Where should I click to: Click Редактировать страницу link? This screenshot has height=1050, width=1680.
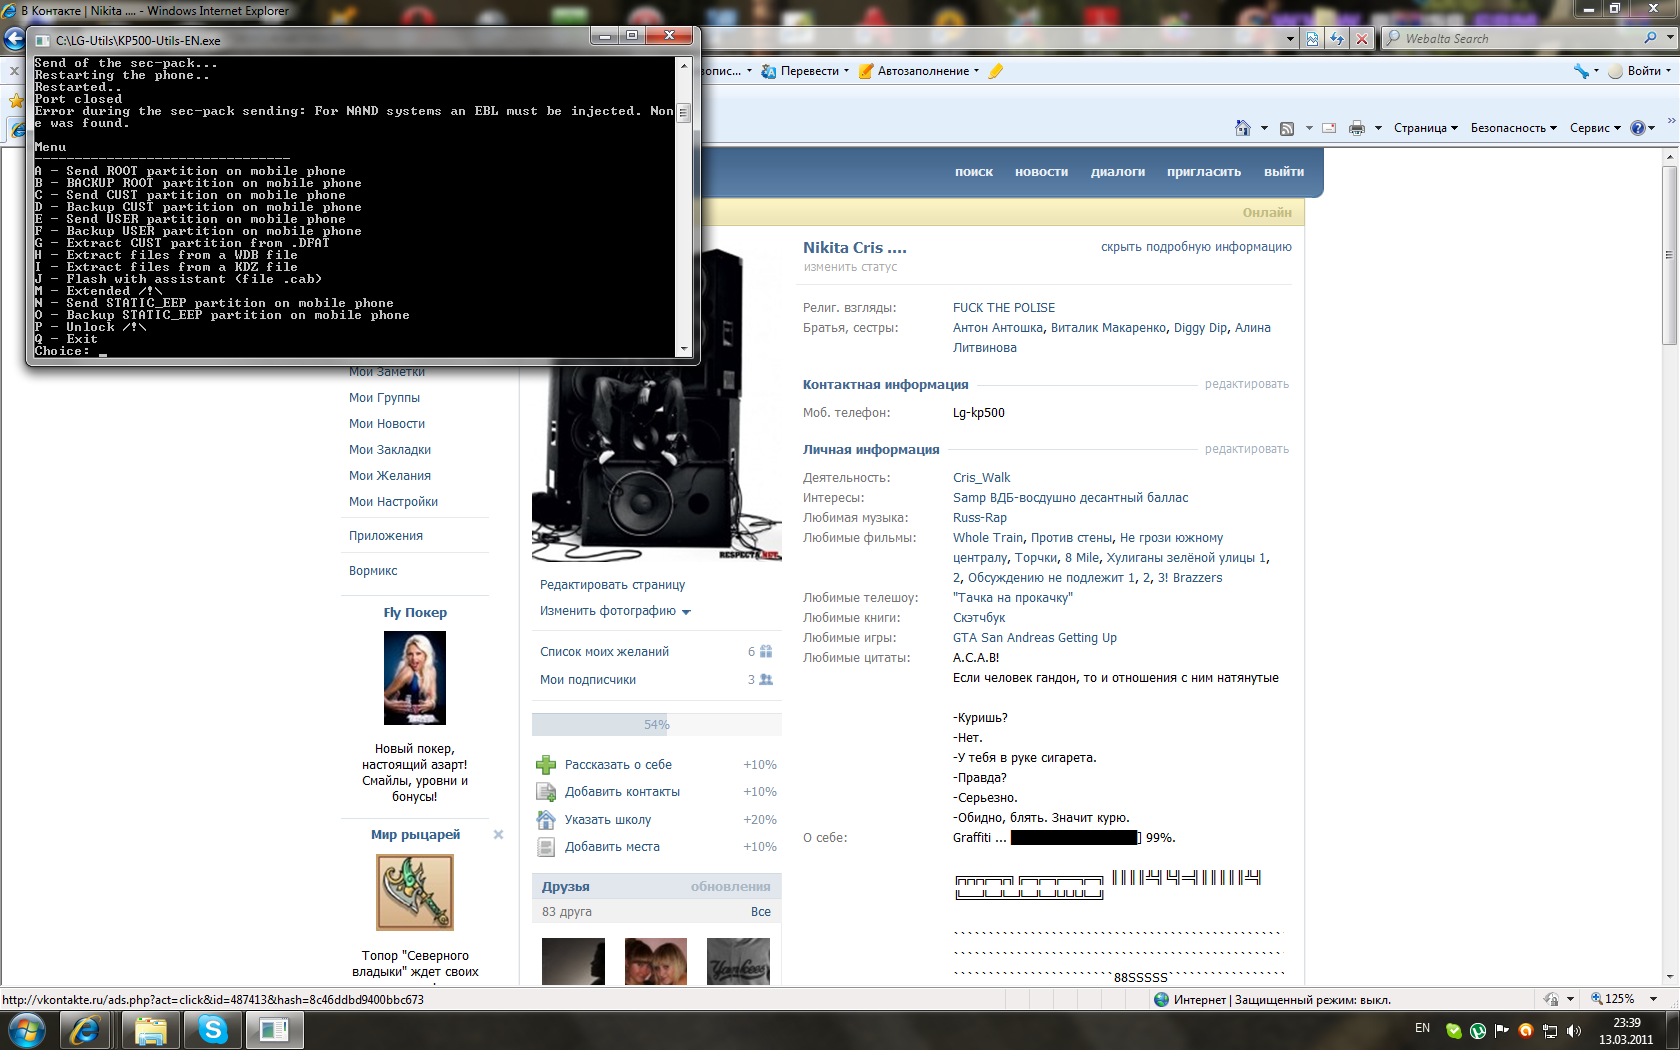click(612, 585)
